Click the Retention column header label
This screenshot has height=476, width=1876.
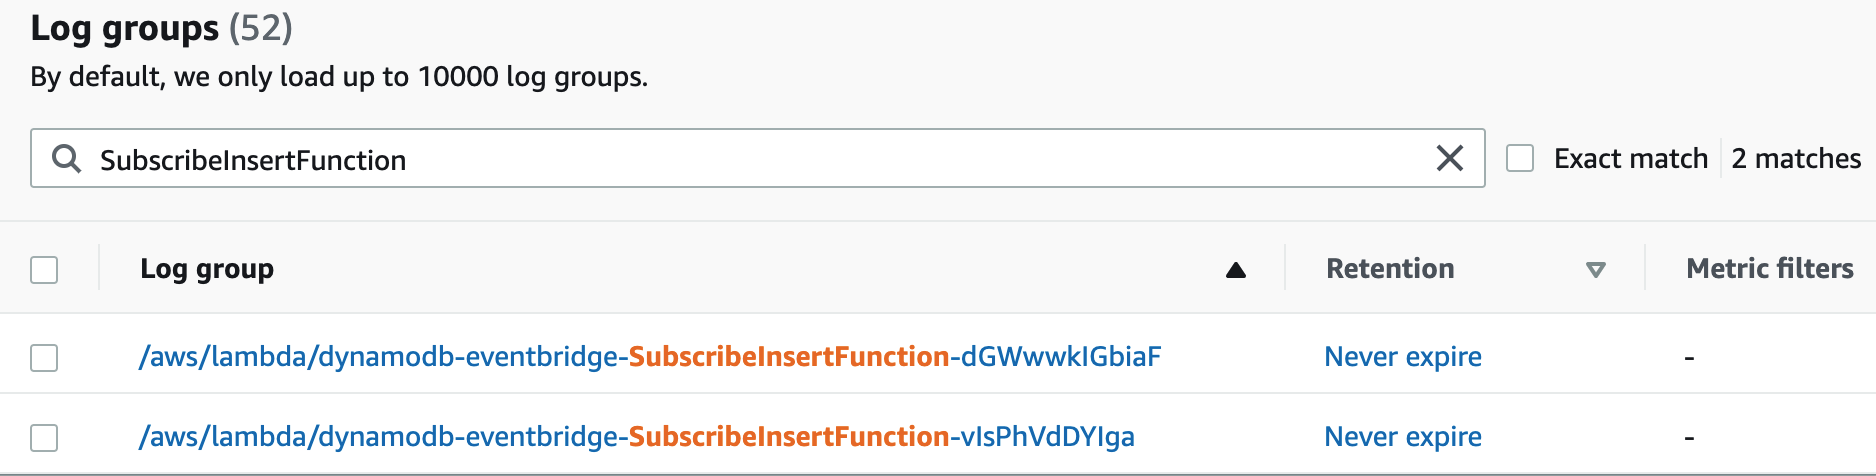pos(1390,268)
